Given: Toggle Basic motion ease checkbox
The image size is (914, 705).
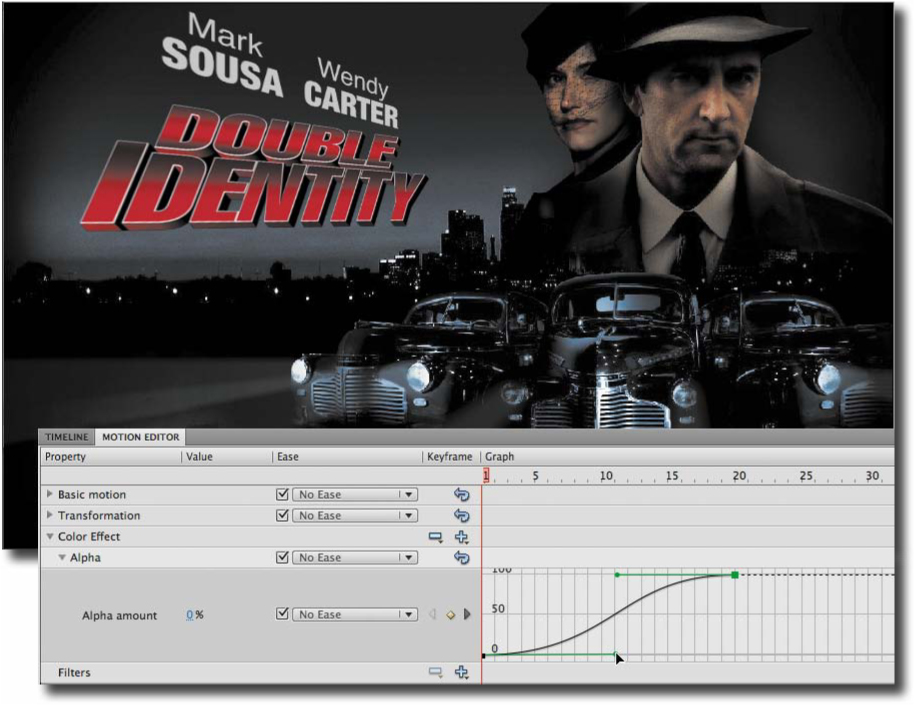Looking at the screenshot, I should coord(282,494).
